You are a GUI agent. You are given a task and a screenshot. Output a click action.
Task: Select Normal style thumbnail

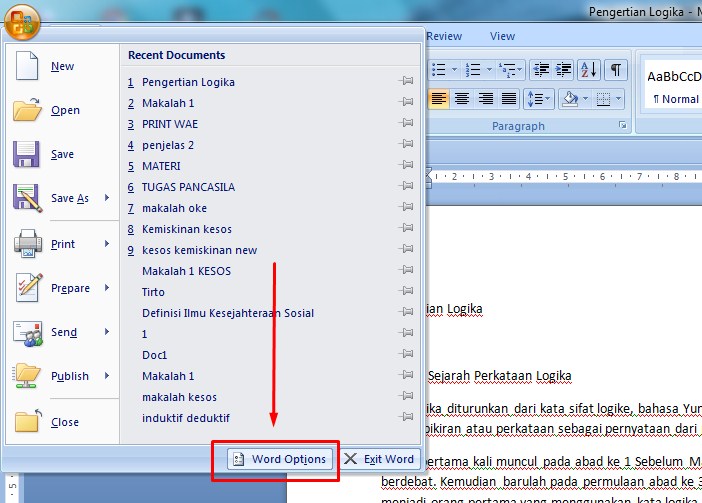click(x=674, y=85)
